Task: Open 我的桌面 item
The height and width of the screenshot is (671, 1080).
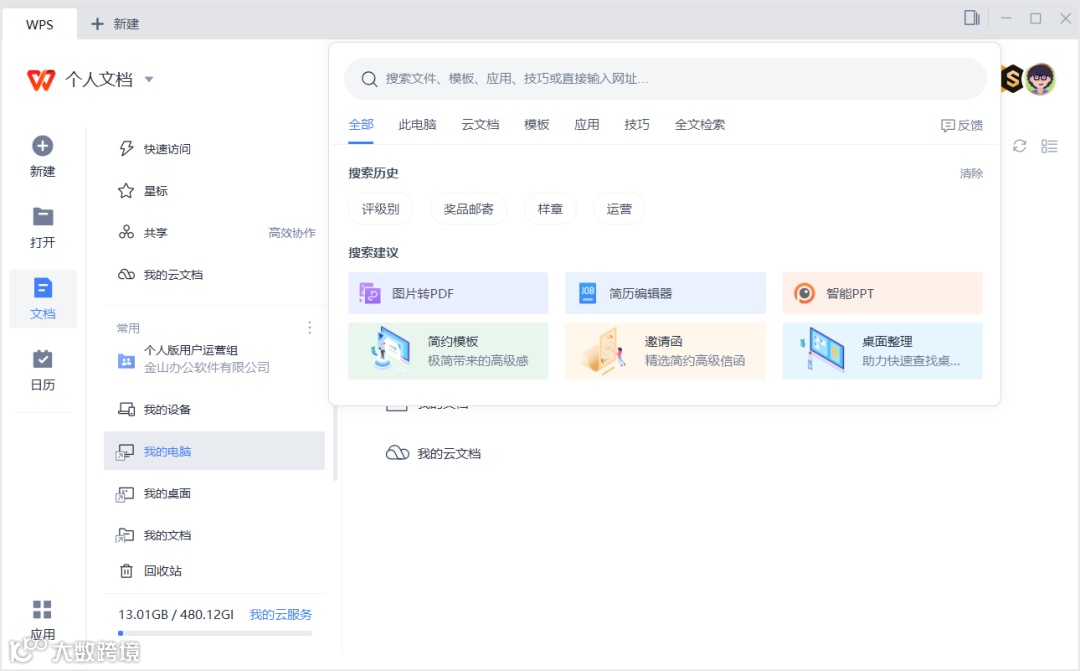Action: [214, 494]
